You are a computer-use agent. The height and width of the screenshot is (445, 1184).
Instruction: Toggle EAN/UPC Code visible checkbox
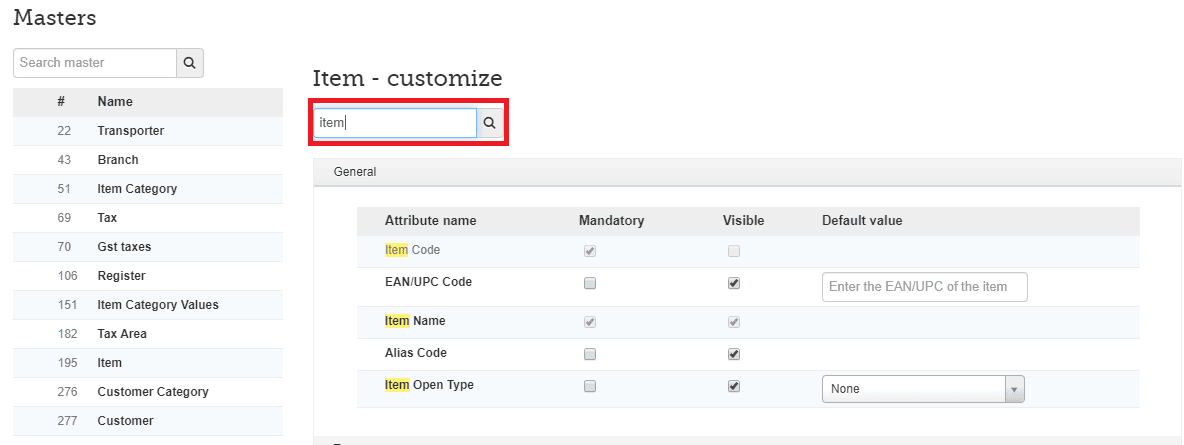pyautogui.click(x=734, y=283)
